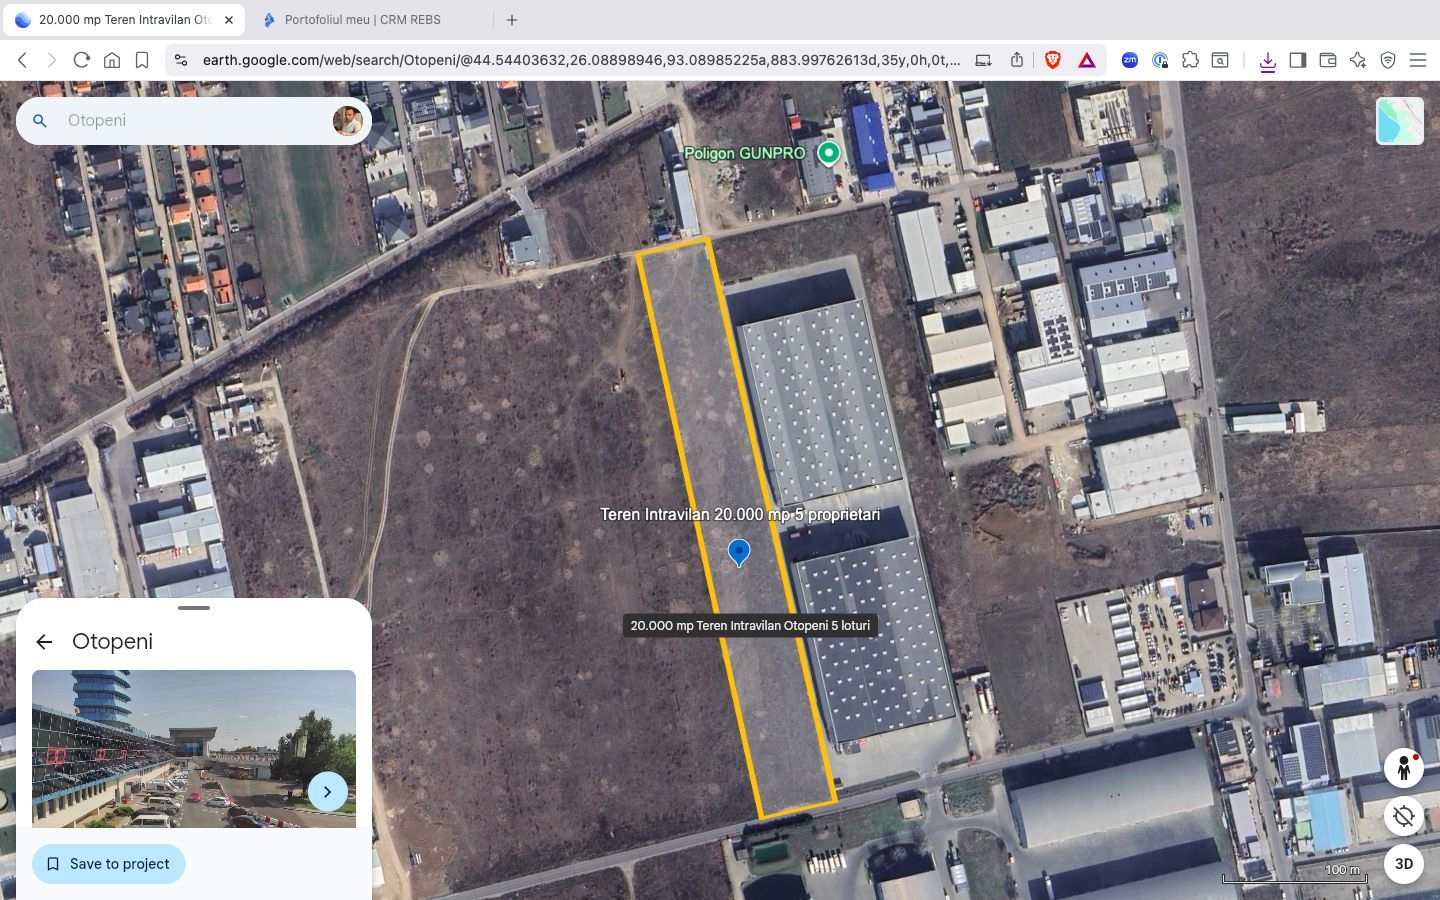
Task: Open the map style layers thumbnail
Action: (1399, 121)
